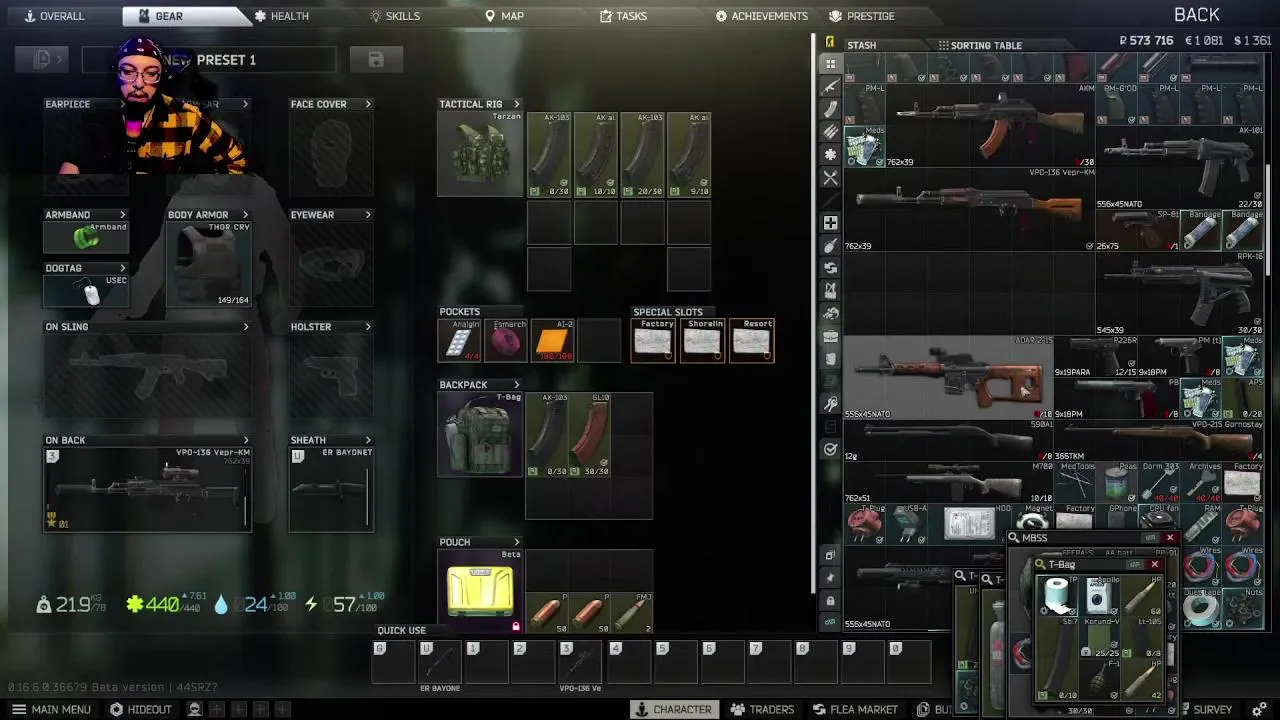Select the THOR CRV body armor

point(208,264)
